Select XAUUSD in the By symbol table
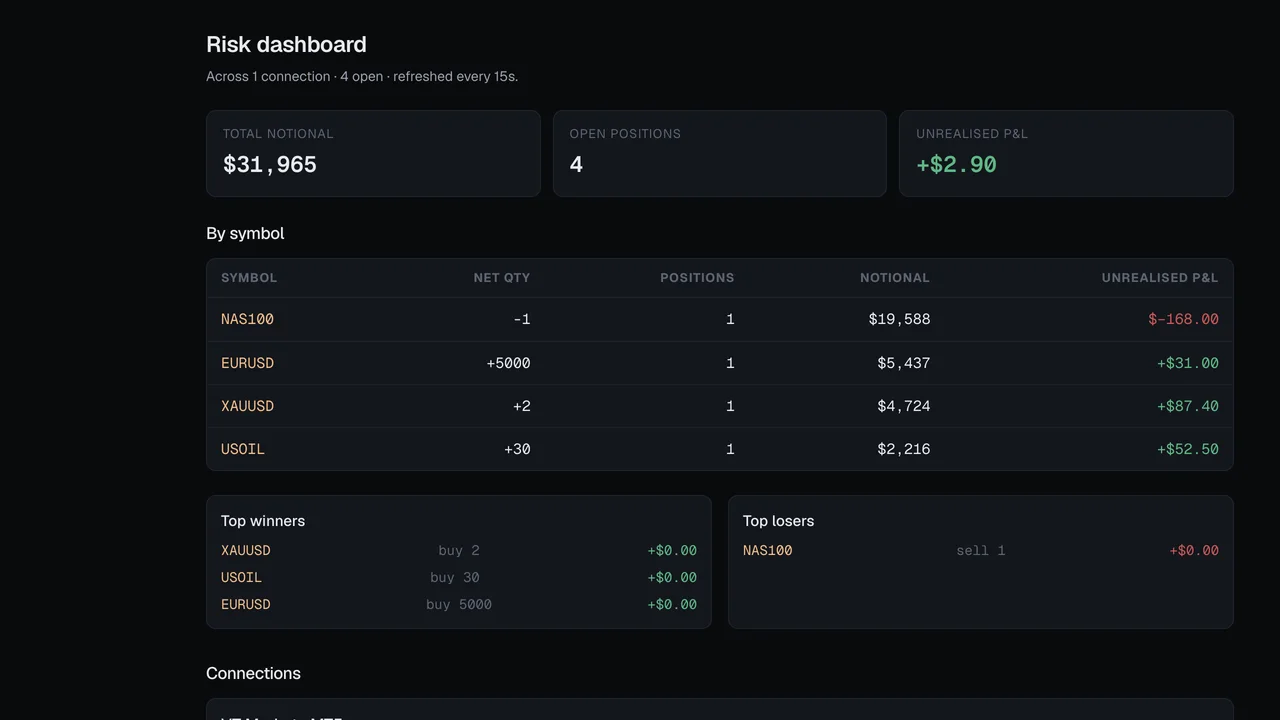Viewport: 1280px width, 720px height. (x=247, y=406)
